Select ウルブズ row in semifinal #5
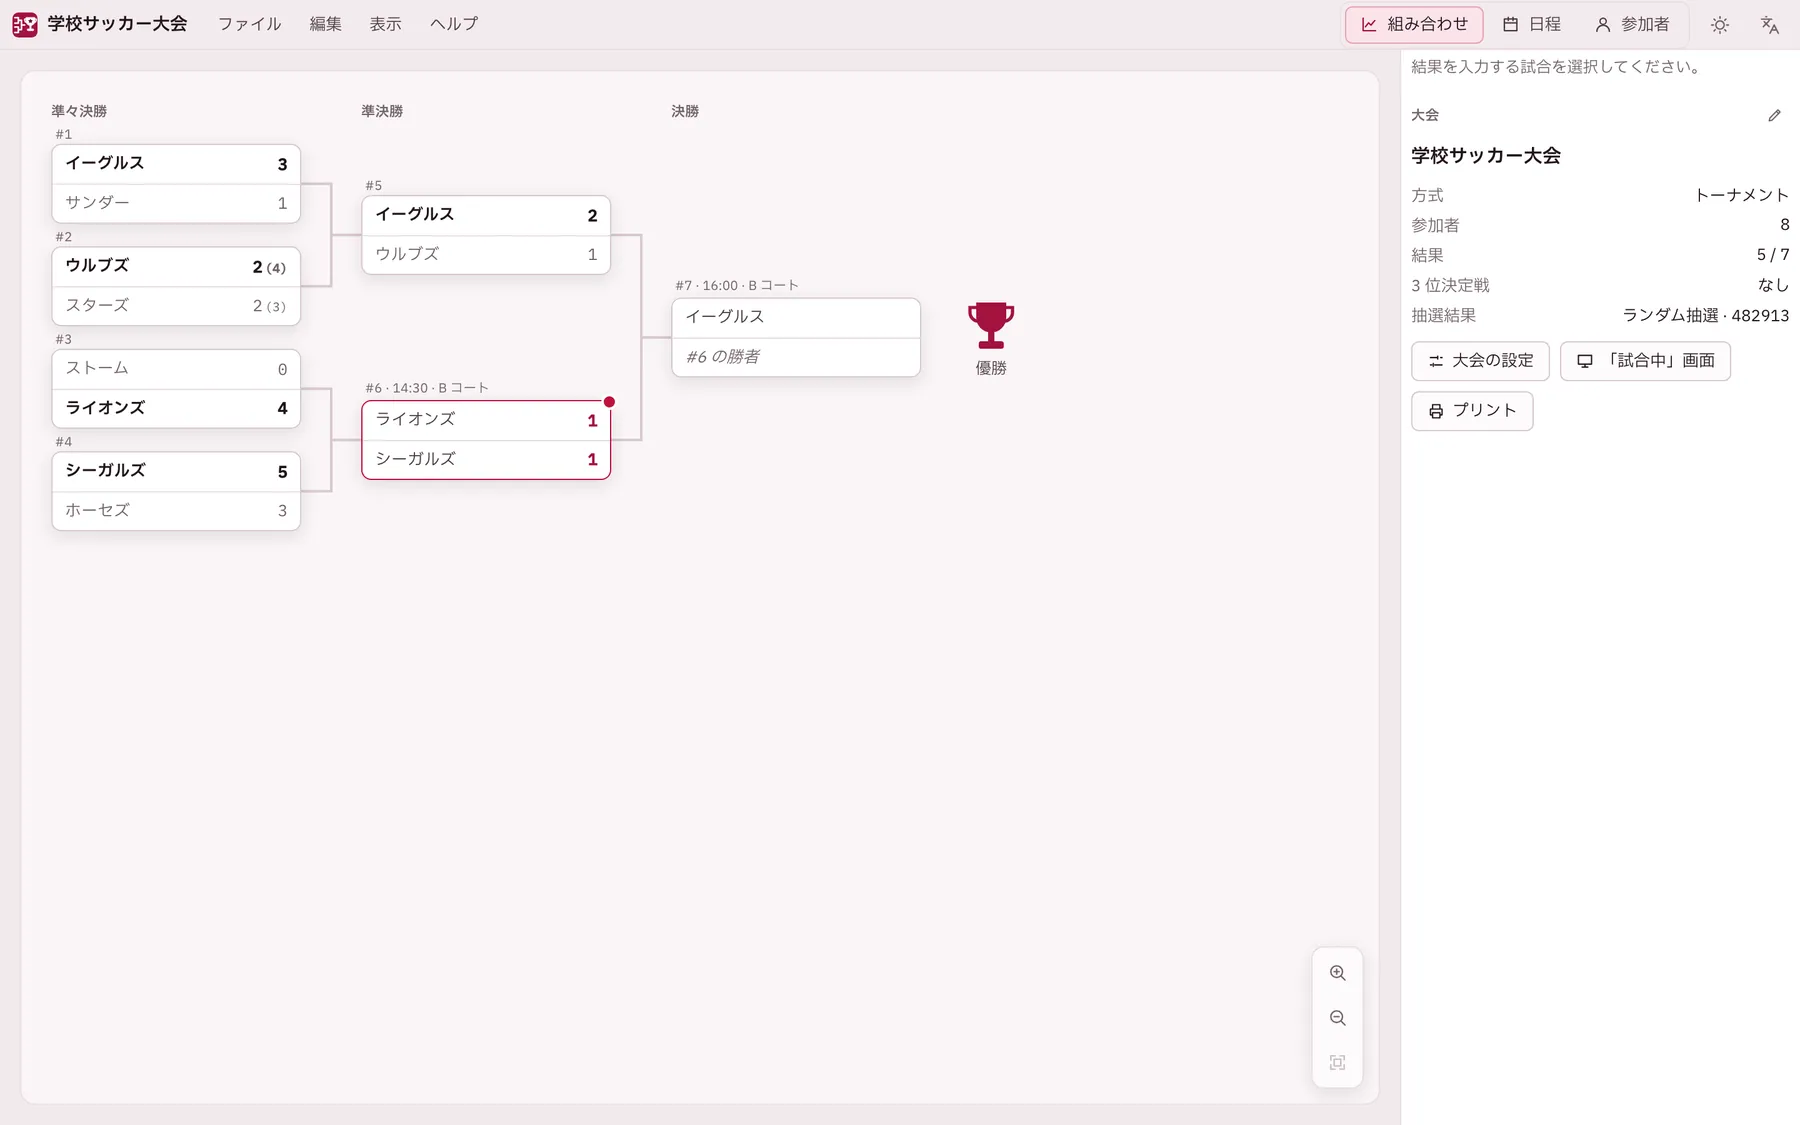 (486, 255)
